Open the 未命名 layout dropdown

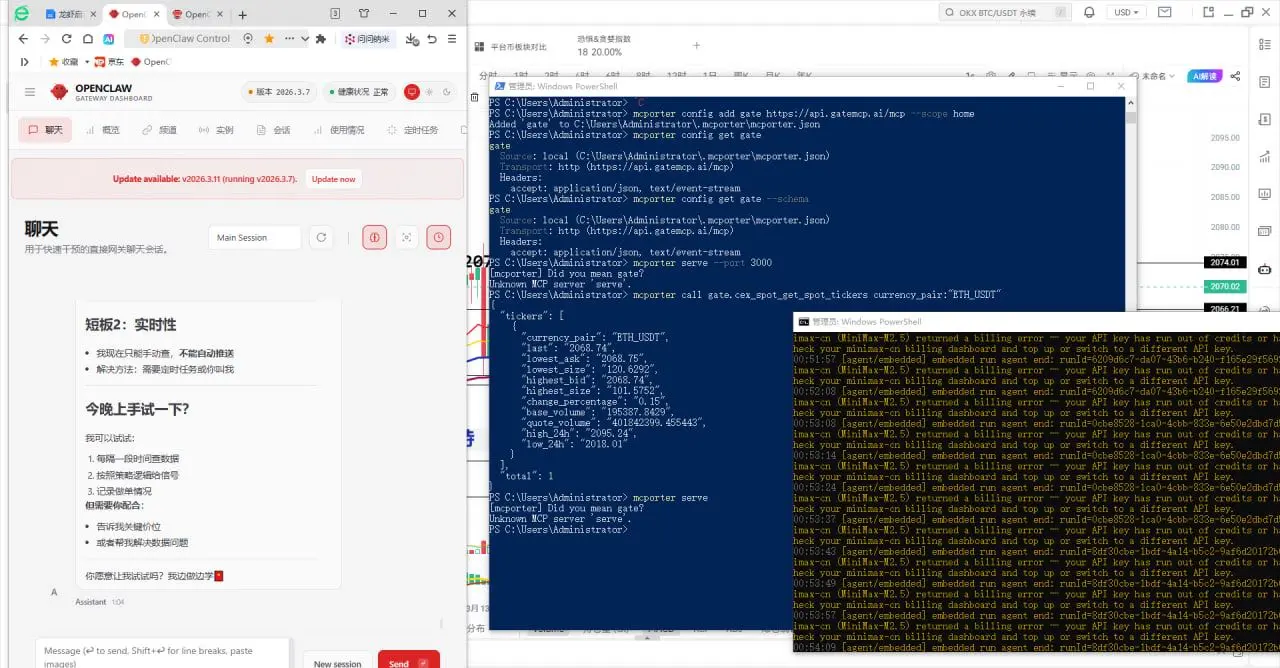1158,76
